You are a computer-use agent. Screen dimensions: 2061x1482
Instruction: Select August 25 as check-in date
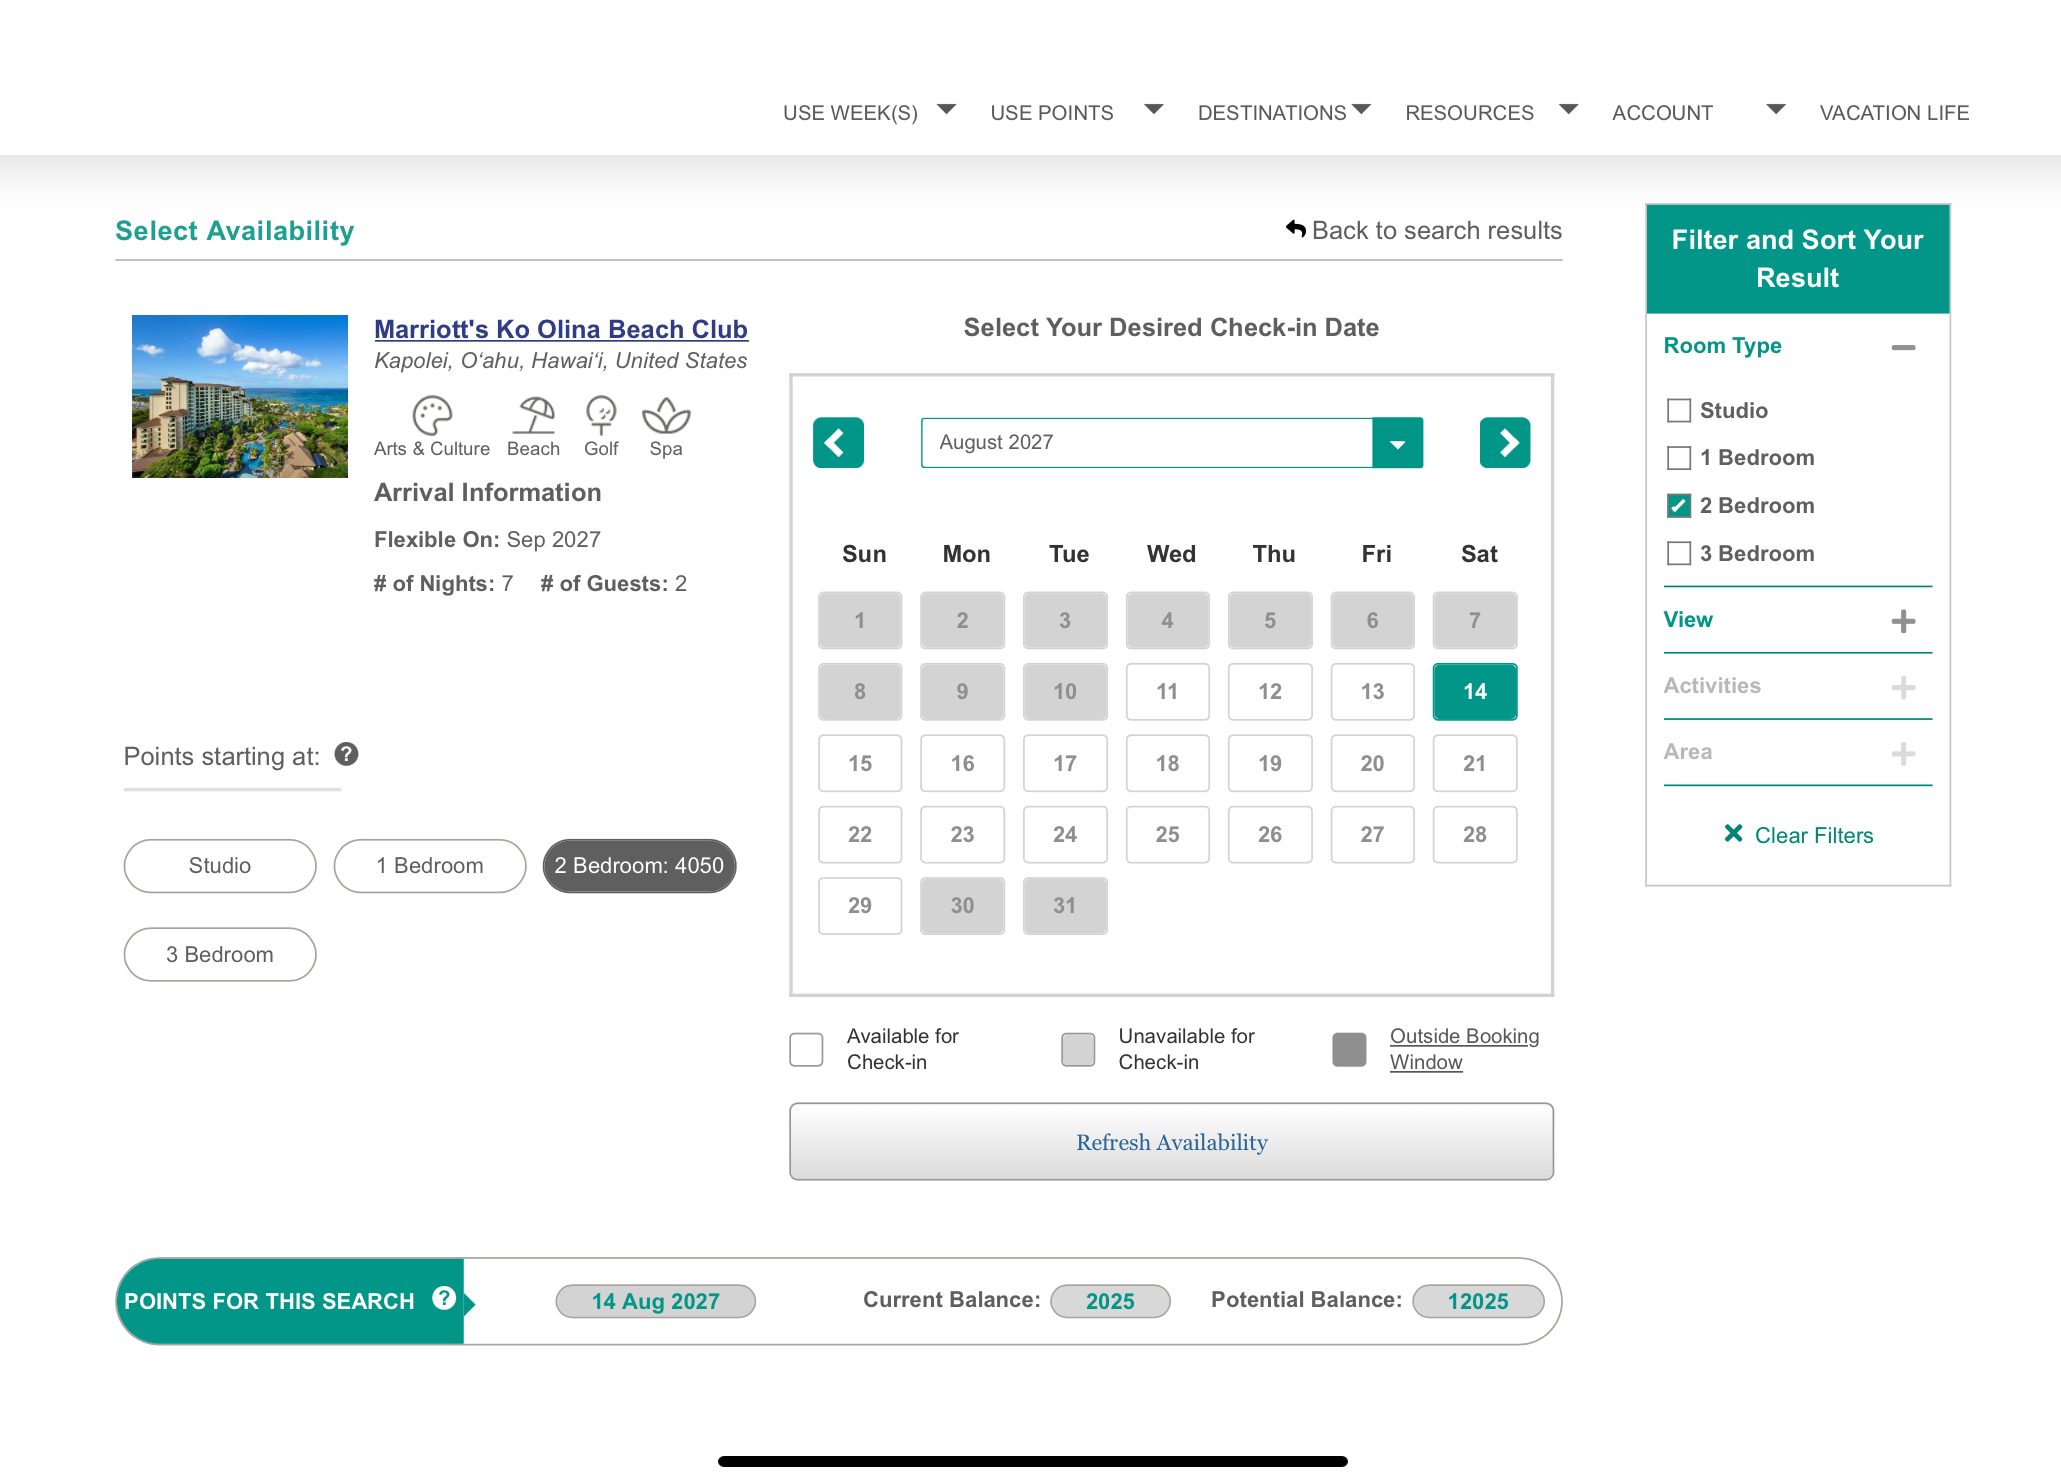tap(1167, 835)
